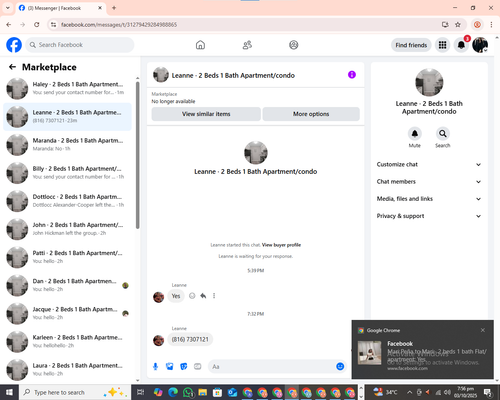Click the Find friends button
This screenshot has width=500, height=400.
(411, 45)
